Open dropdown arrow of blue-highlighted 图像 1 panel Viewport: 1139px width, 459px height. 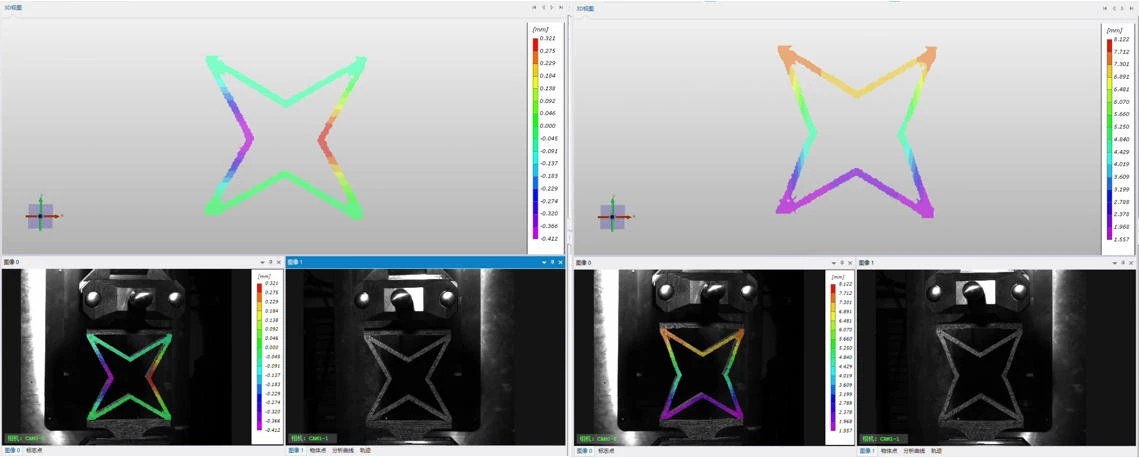544,263
